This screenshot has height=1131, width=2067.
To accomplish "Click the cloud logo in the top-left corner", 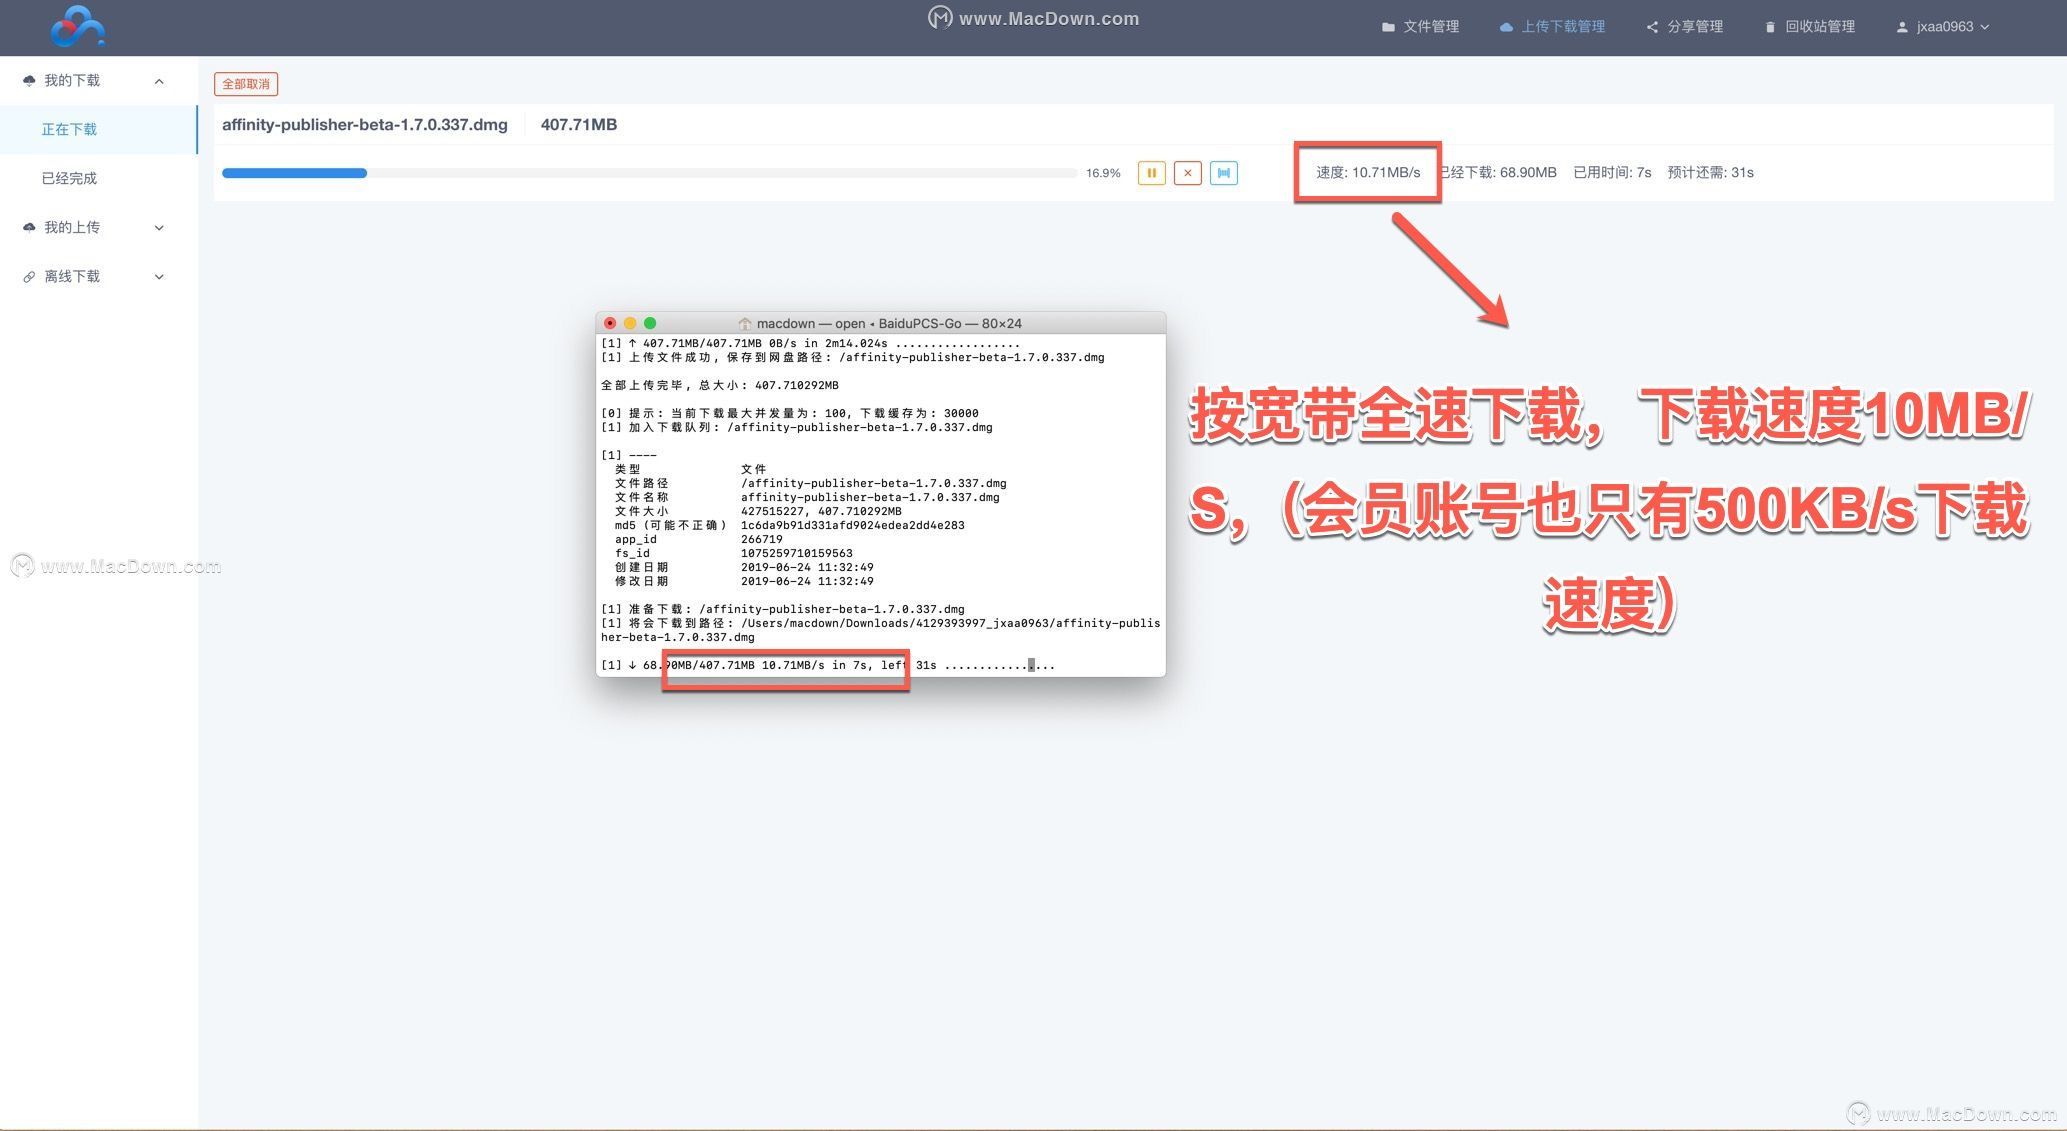I will (77, 27).
